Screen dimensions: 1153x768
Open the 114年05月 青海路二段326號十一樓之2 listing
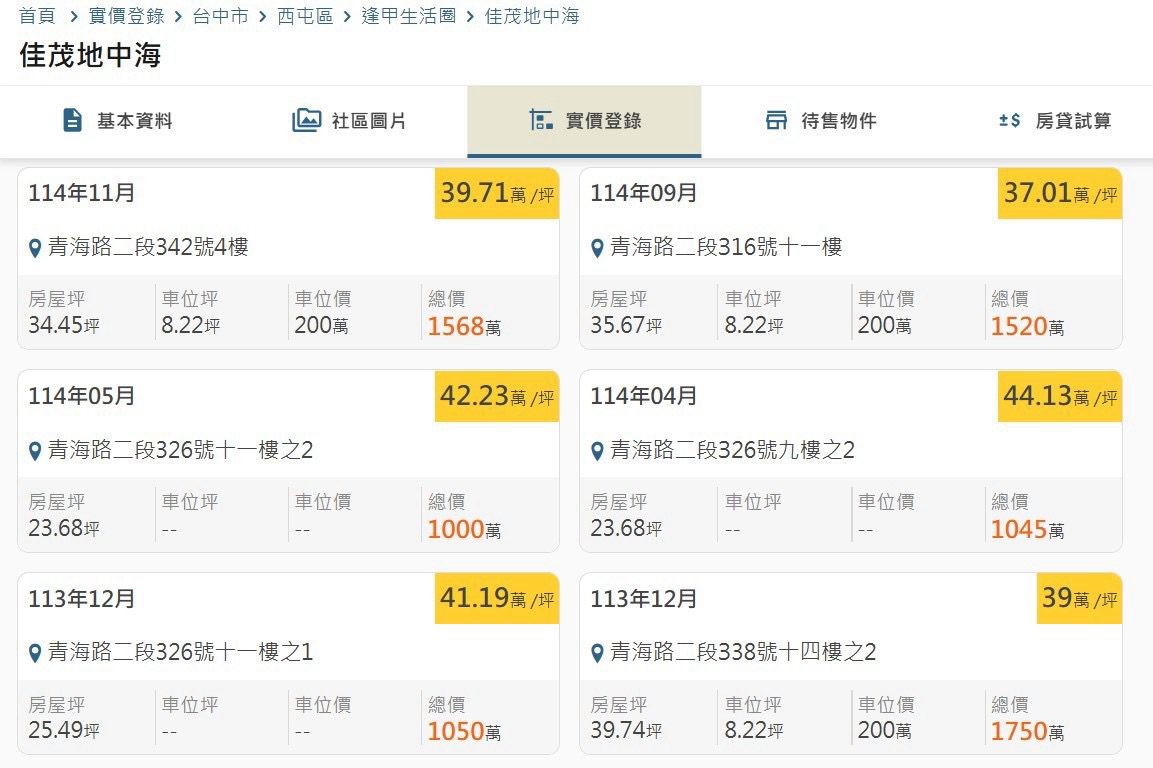click(180, 450)
